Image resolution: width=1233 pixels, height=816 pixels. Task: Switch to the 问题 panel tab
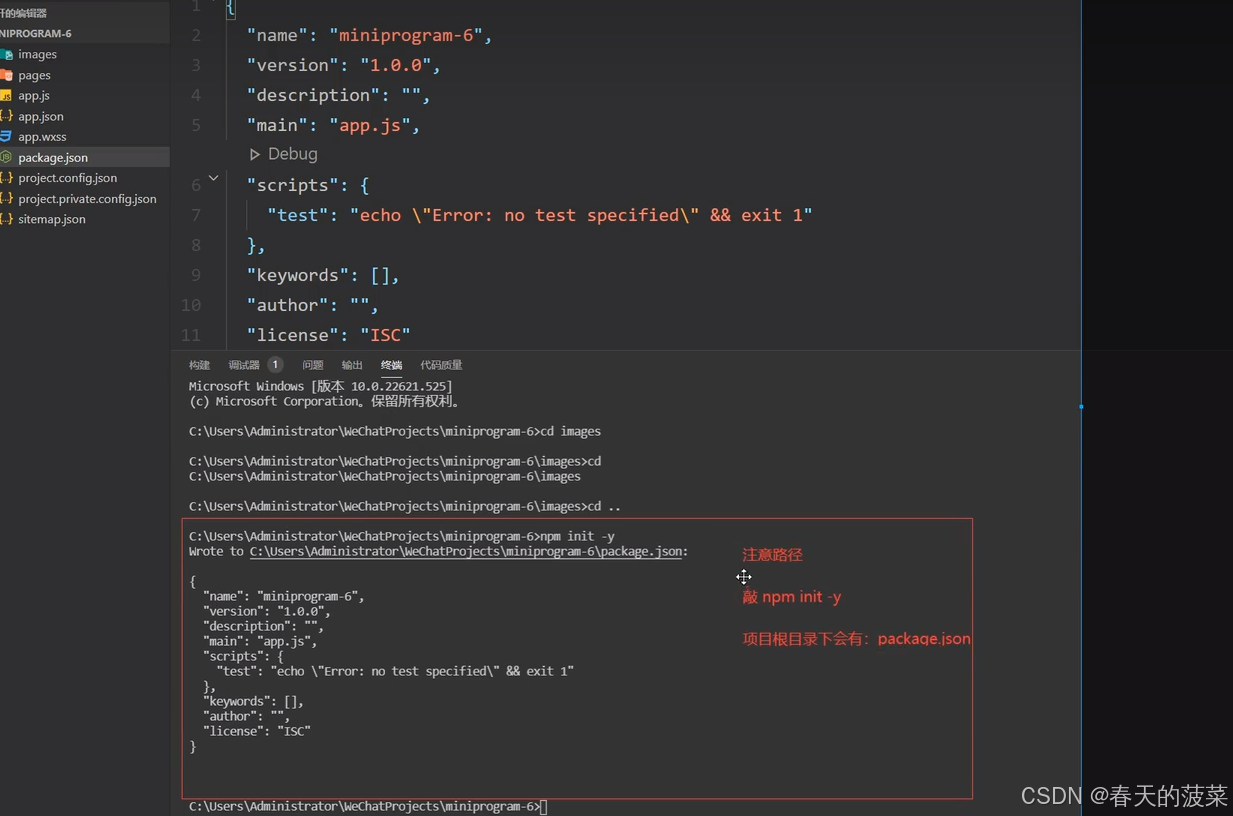click(313, 365)
